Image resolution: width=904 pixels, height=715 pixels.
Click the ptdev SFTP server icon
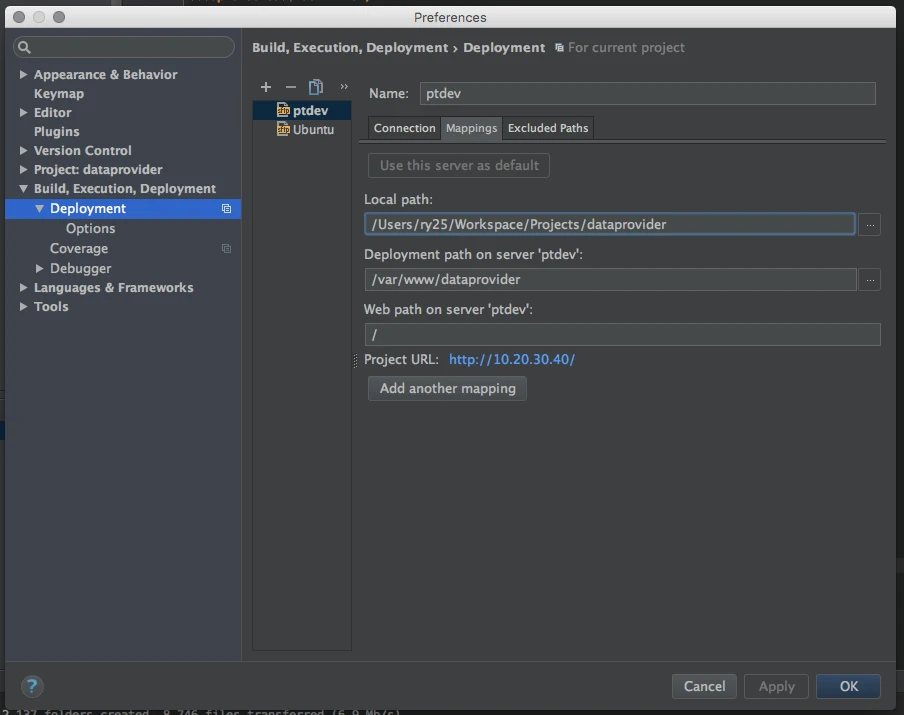click(x=283, y=110)
